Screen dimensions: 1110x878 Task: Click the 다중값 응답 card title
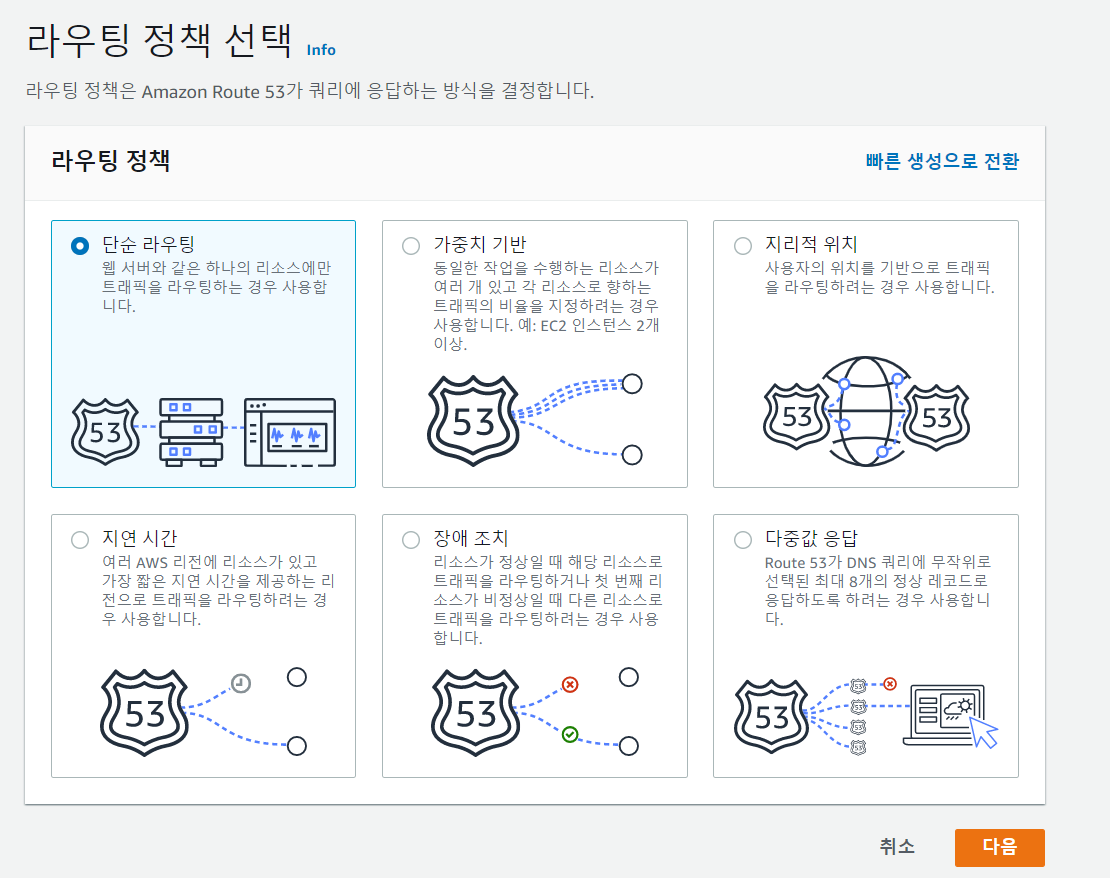[x=811, y=538]
